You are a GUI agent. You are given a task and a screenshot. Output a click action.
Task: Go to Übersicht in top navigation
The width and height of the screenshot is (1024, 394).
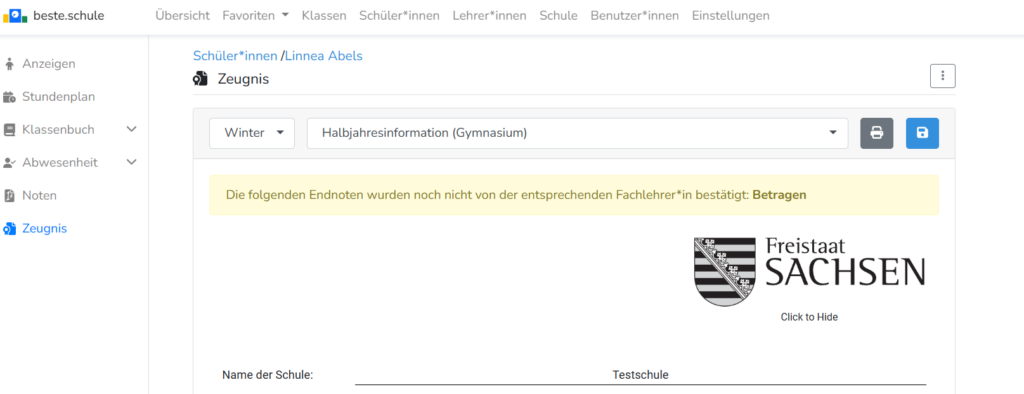point(183,16)
